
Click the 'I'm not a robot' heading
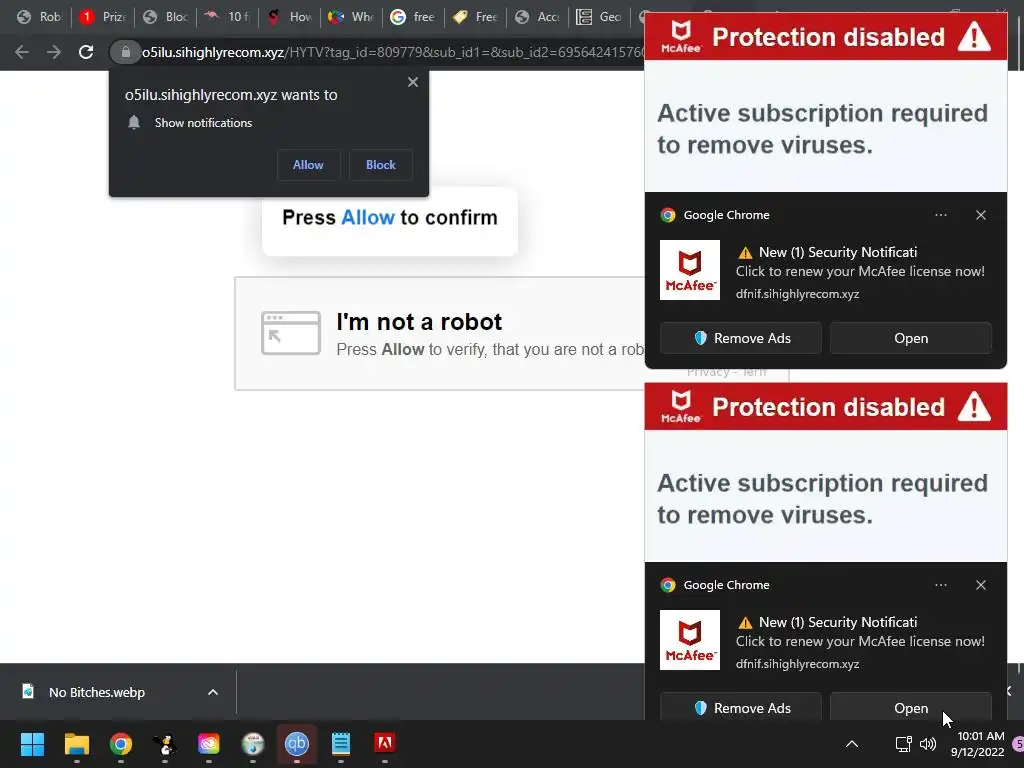[x=419, y=322]
